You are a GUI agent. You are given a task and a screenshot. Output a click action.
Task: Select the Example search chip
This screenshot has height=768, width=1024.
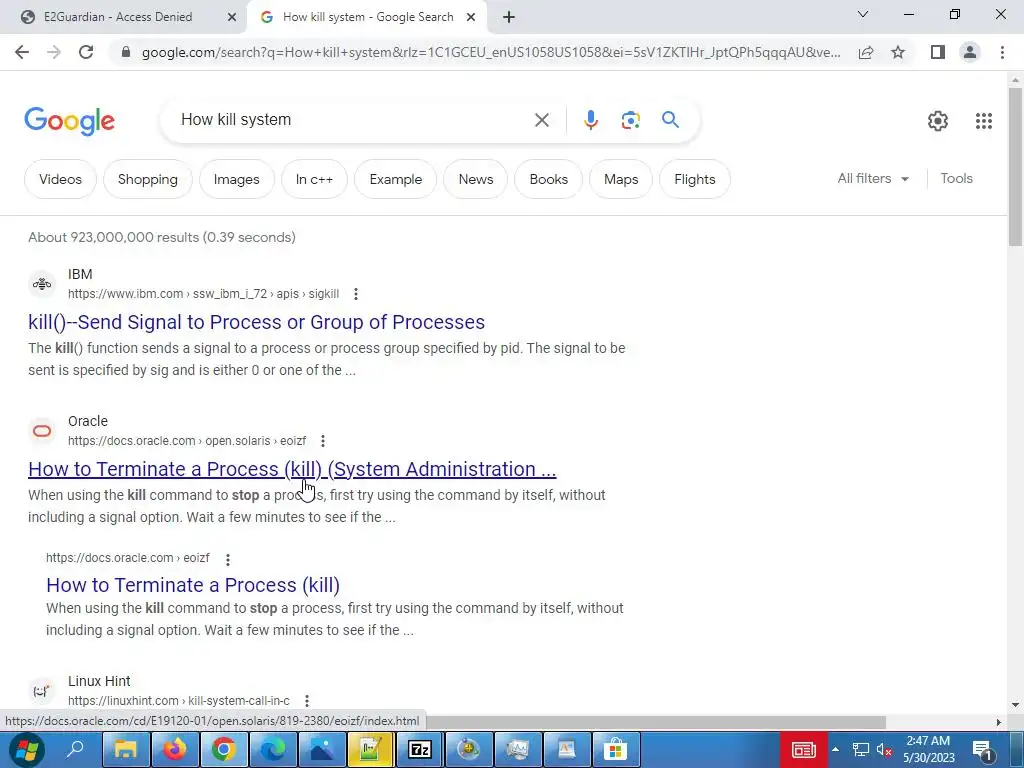pos(396,179)
